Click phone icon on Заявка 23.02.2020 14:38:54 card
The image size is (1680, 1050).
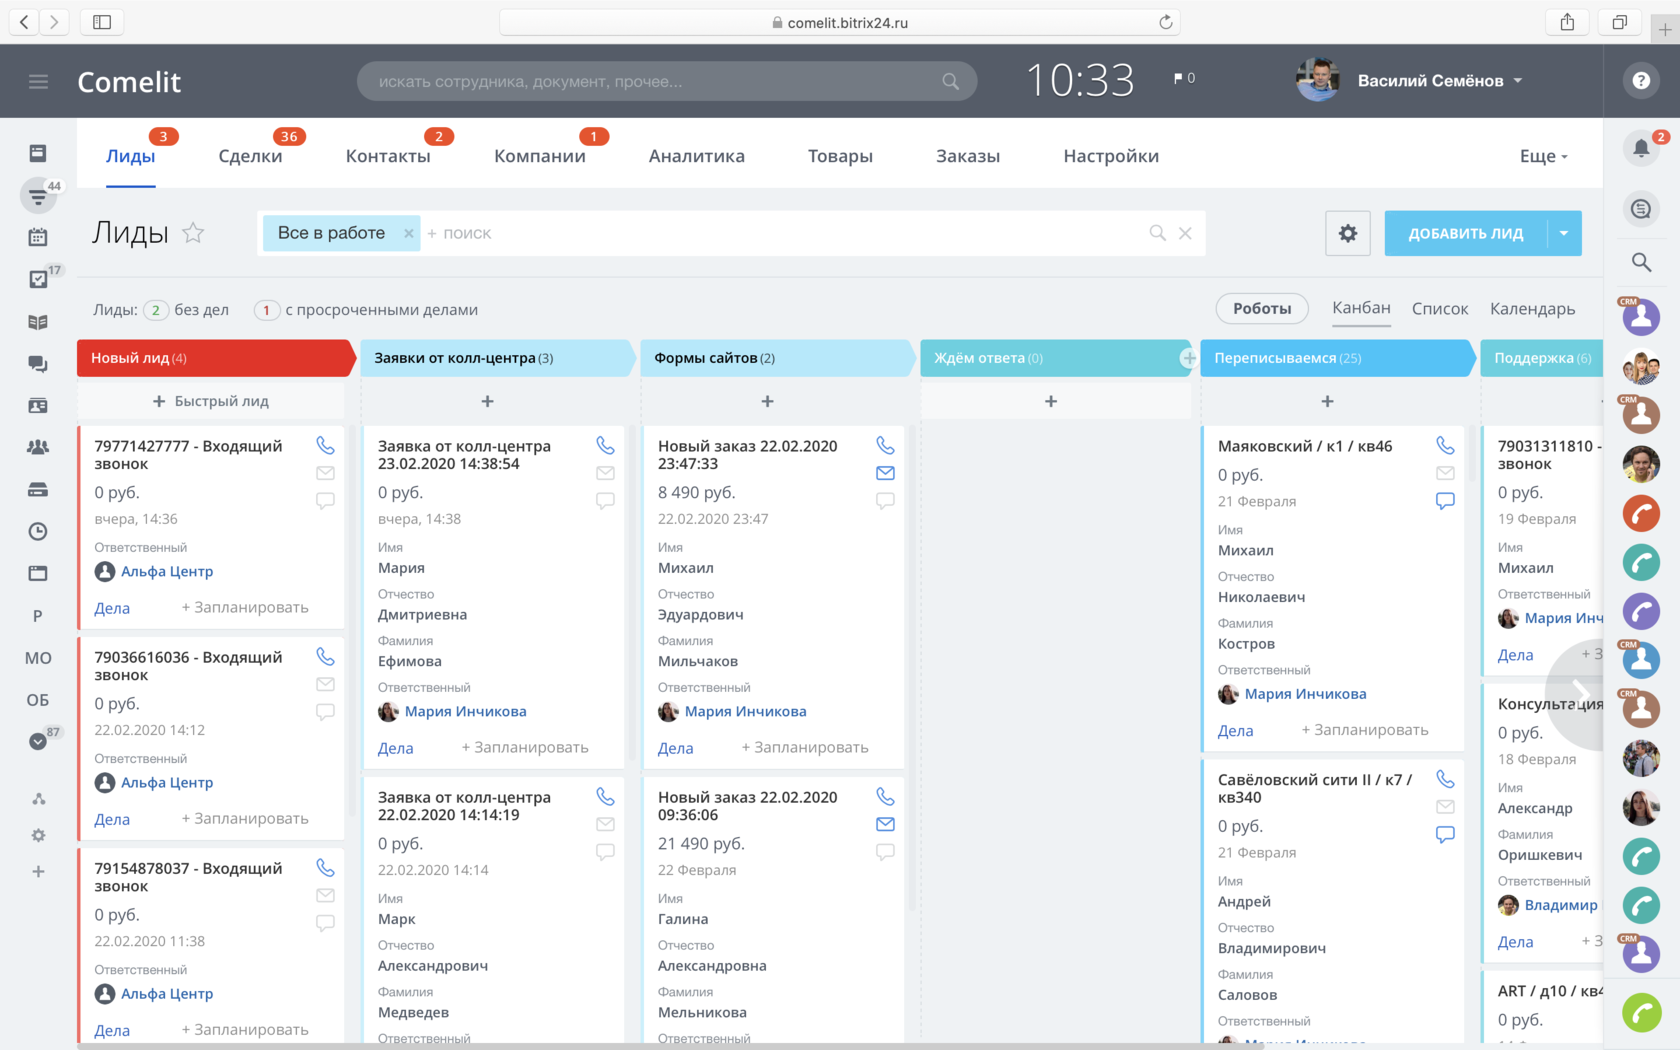tap(605, 445)
